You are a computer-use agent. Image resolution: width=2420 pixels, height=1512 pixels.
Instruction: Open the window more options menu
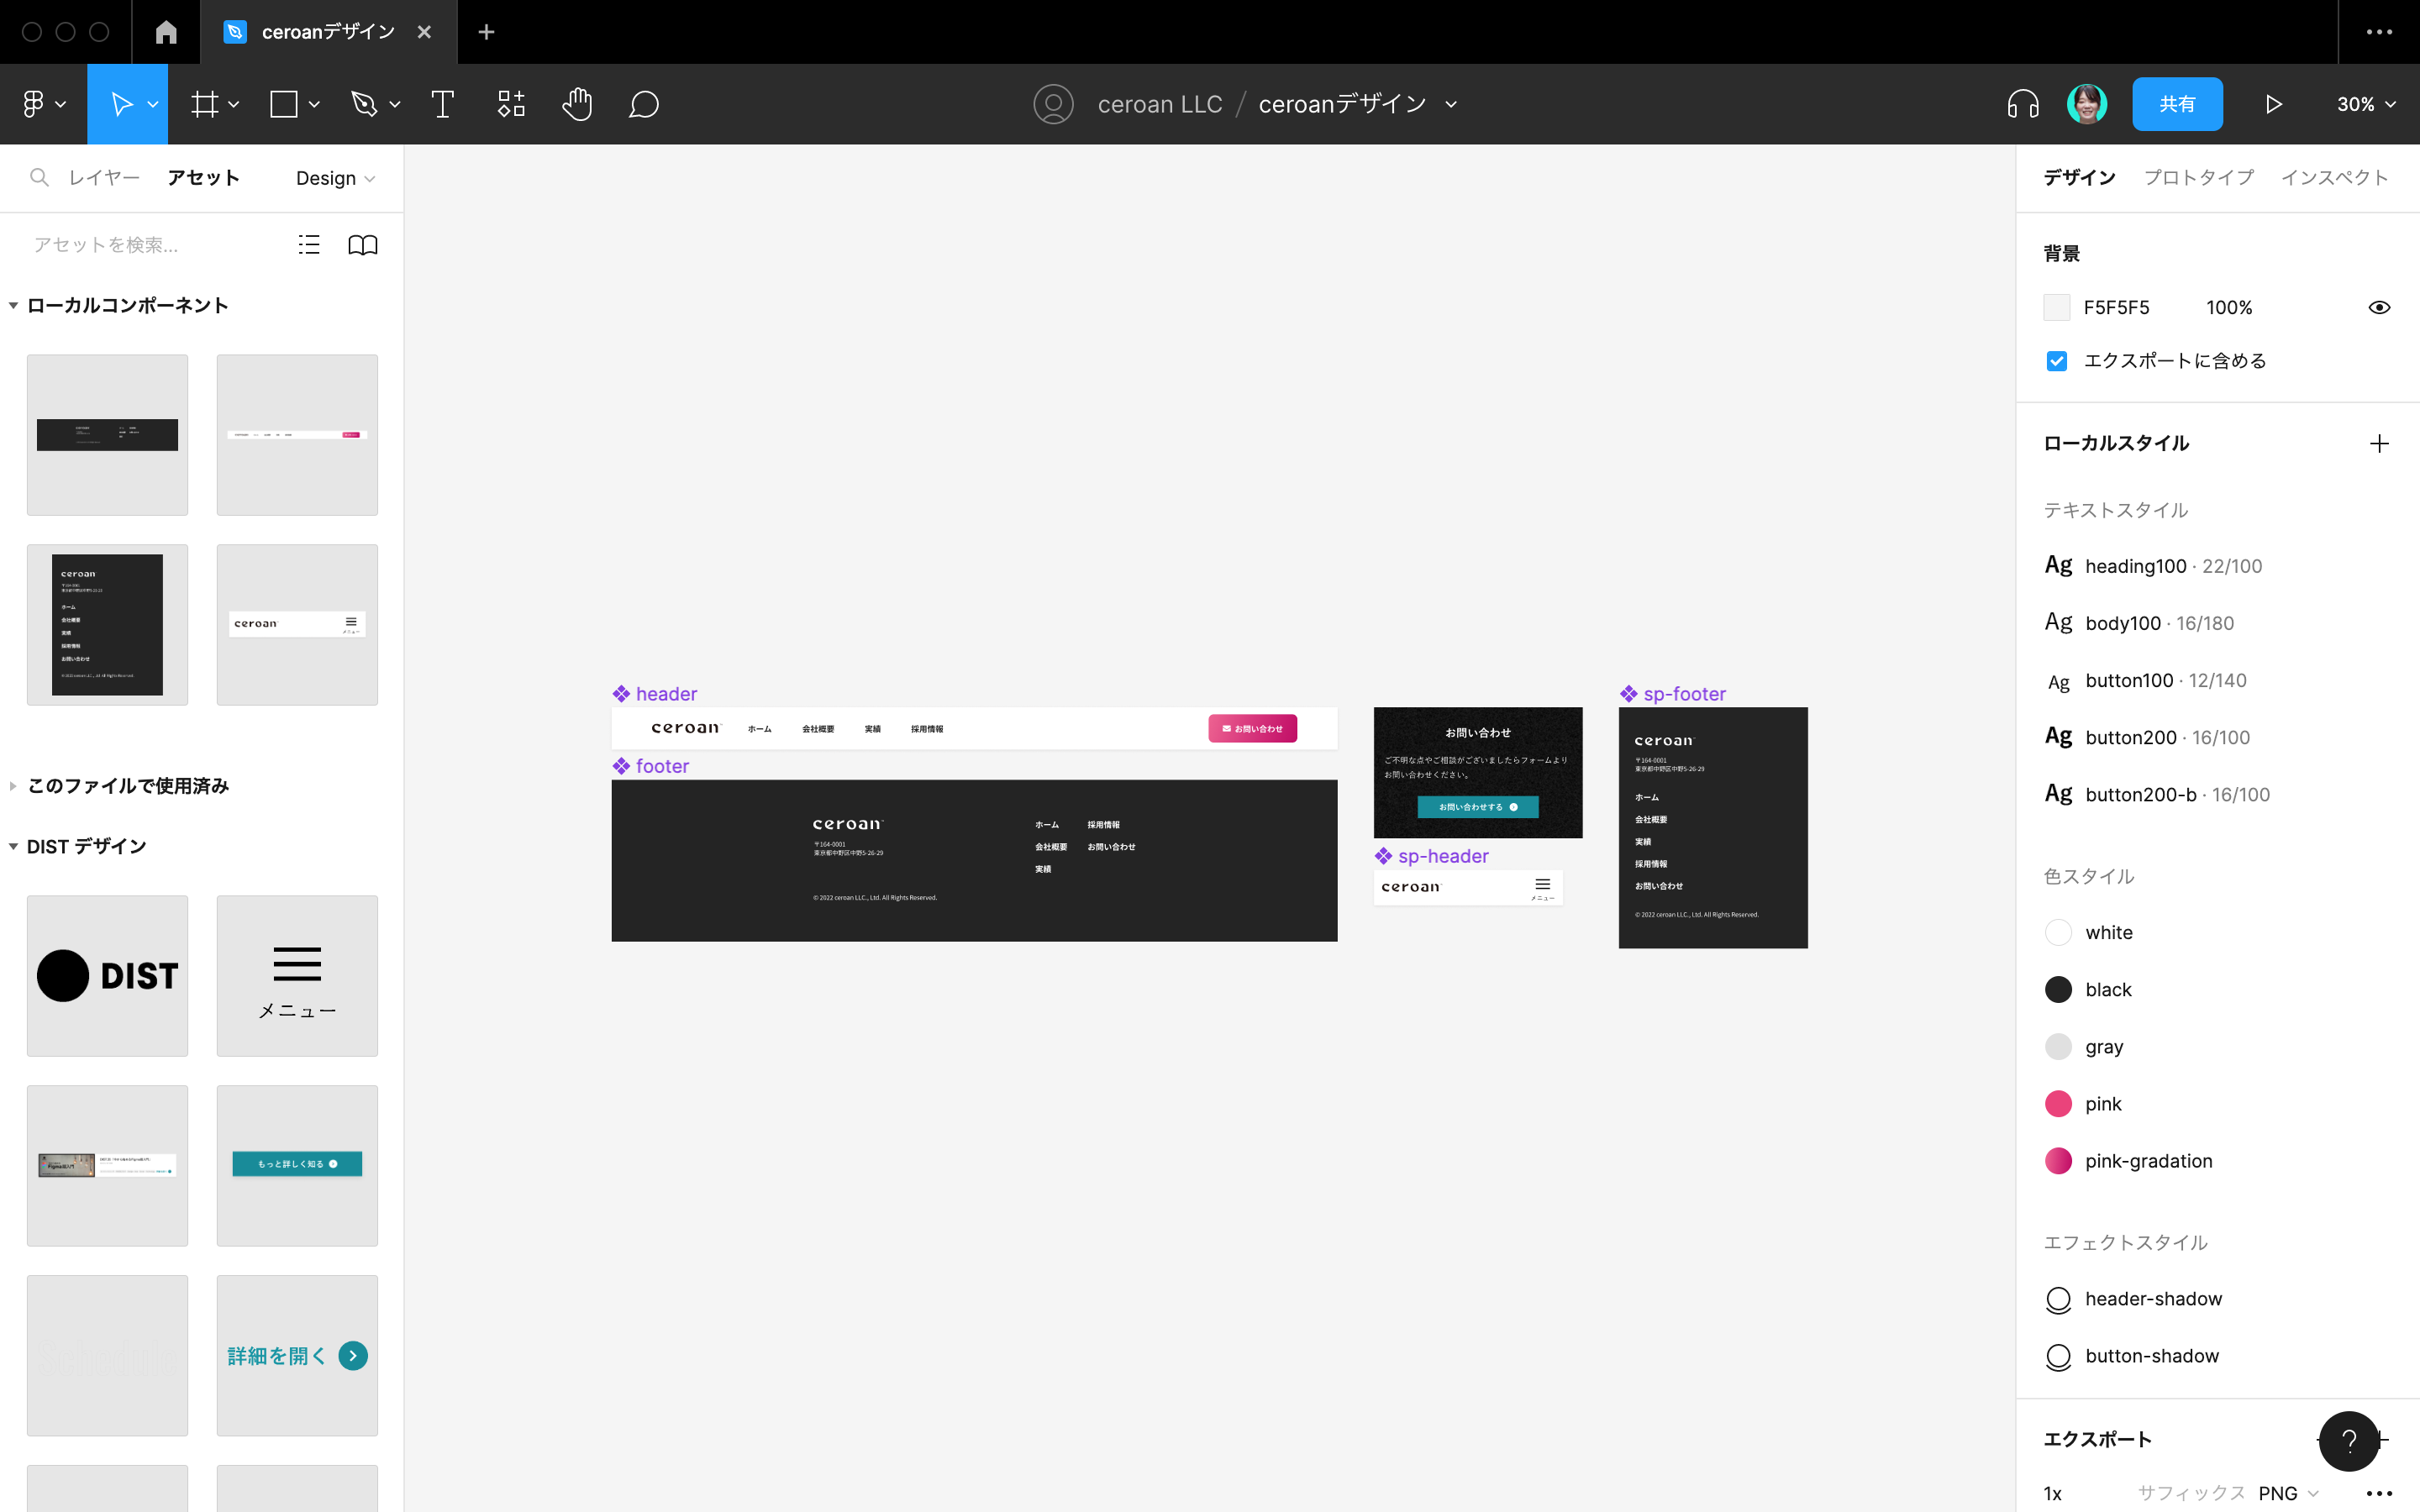click(2379, 32)
